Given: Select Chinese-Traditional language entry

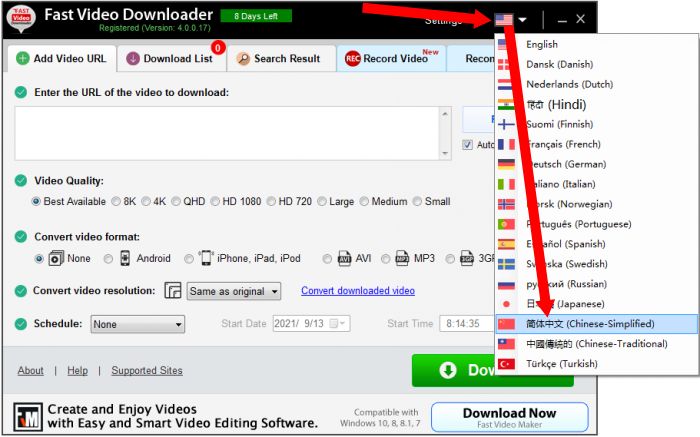Looking at the screenshot, I should click(x=596, y=344).
